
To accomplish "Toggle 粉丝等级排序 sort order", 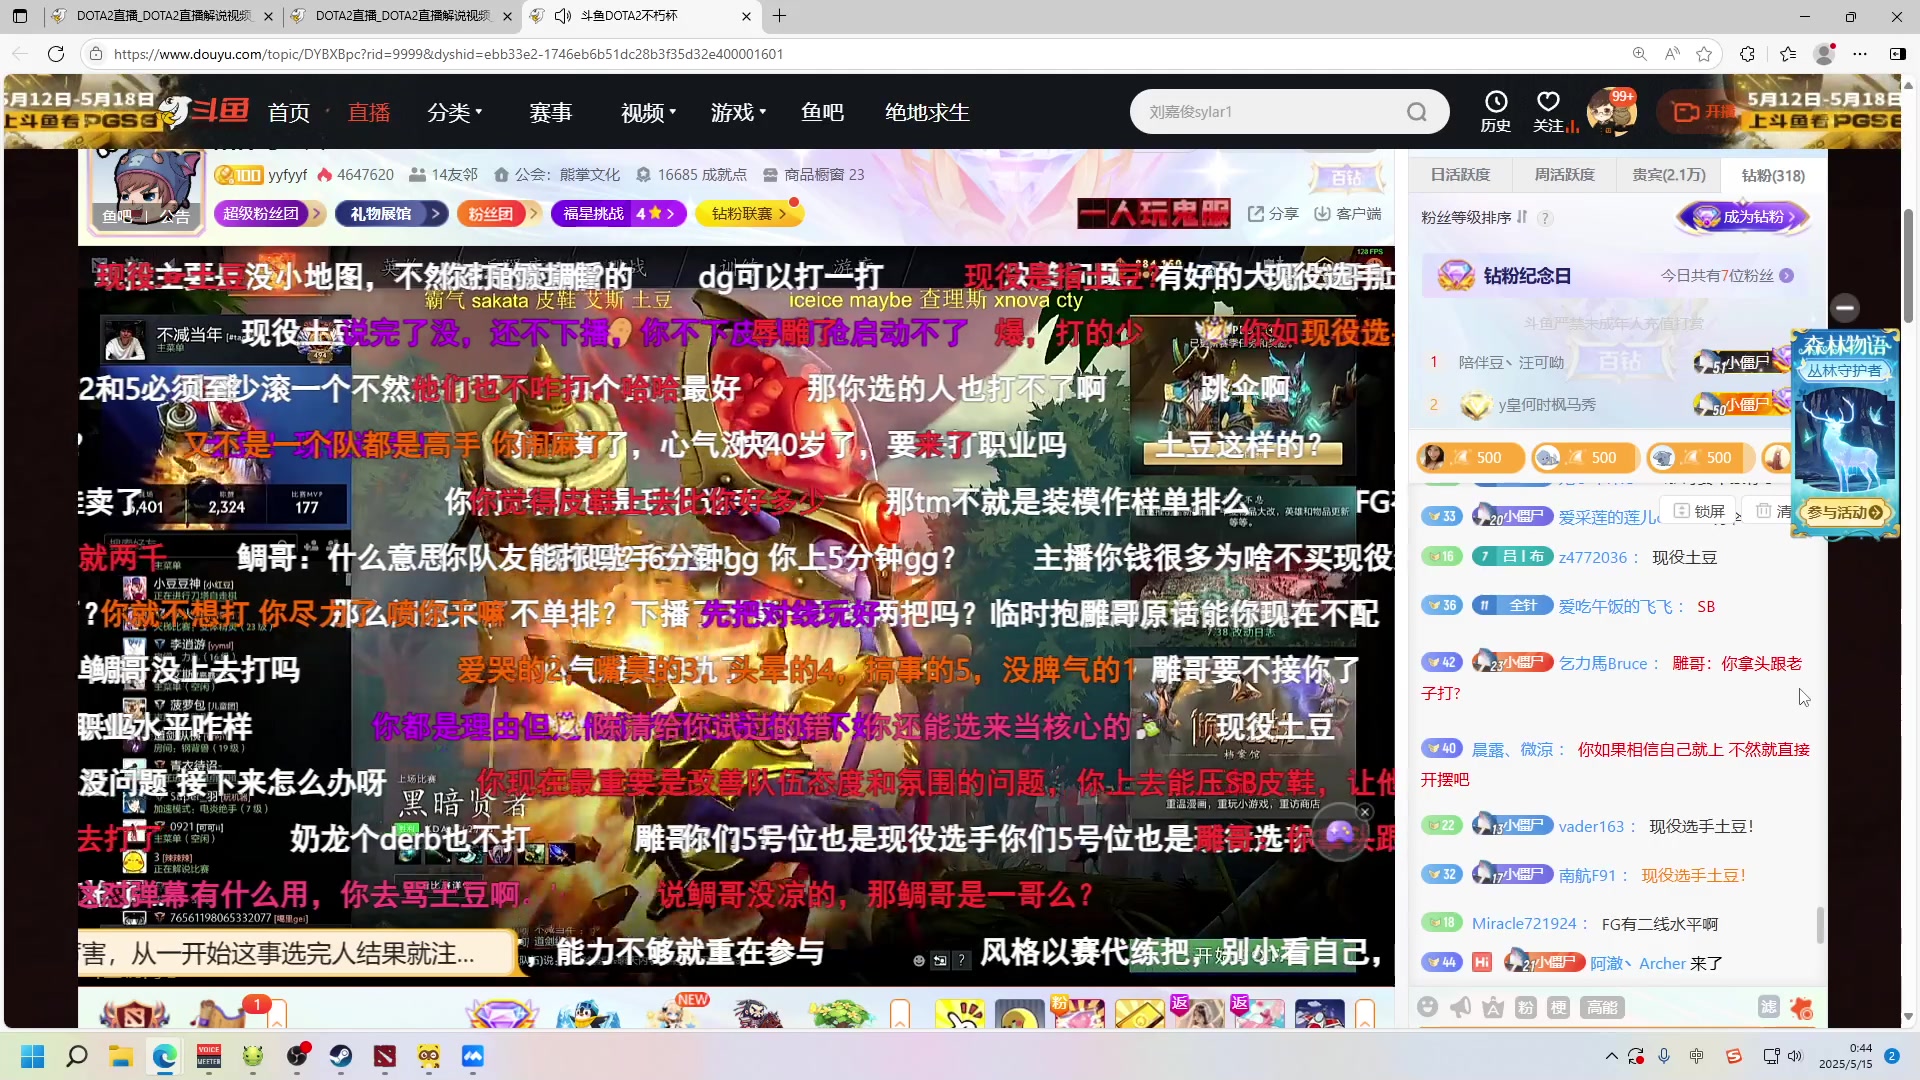I will 1521,217.
